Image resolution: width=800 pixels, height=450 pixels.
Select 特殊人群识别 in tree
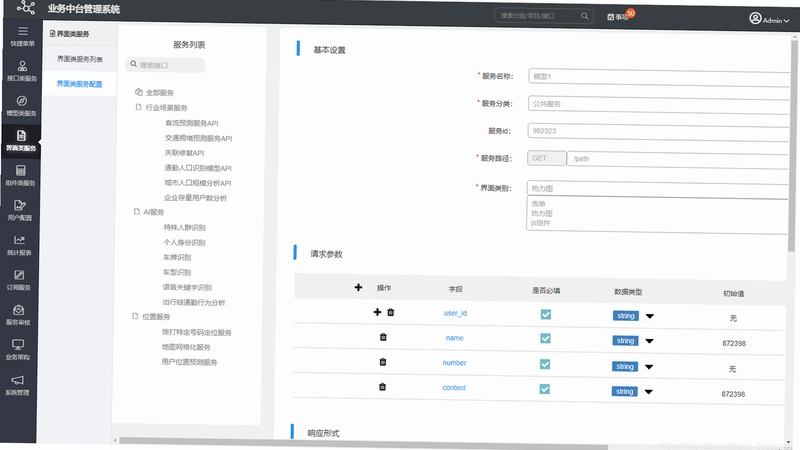184,227
